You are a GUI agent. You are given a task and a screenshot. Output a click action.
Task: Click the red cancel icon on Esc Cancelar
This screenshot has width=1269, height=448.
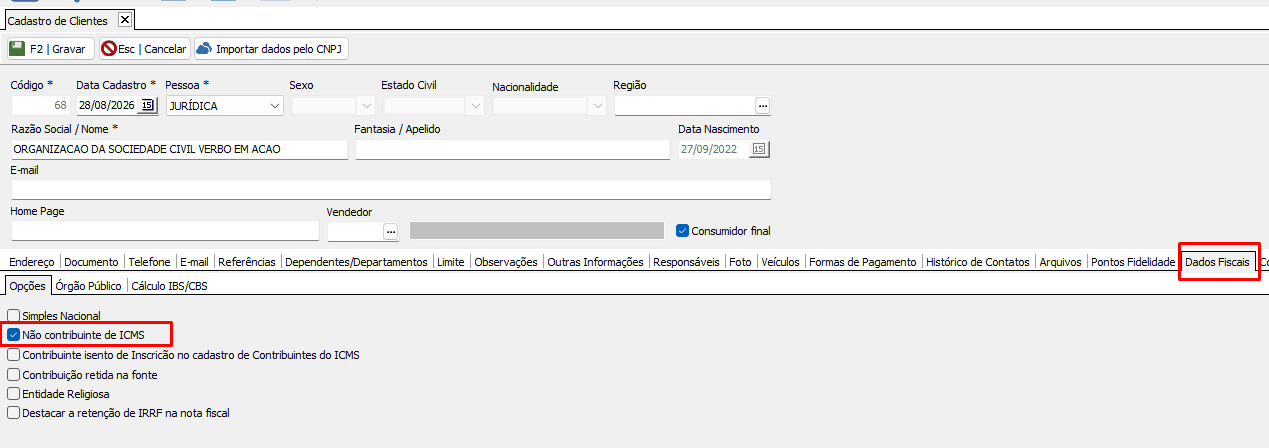[x=109, y=48]
